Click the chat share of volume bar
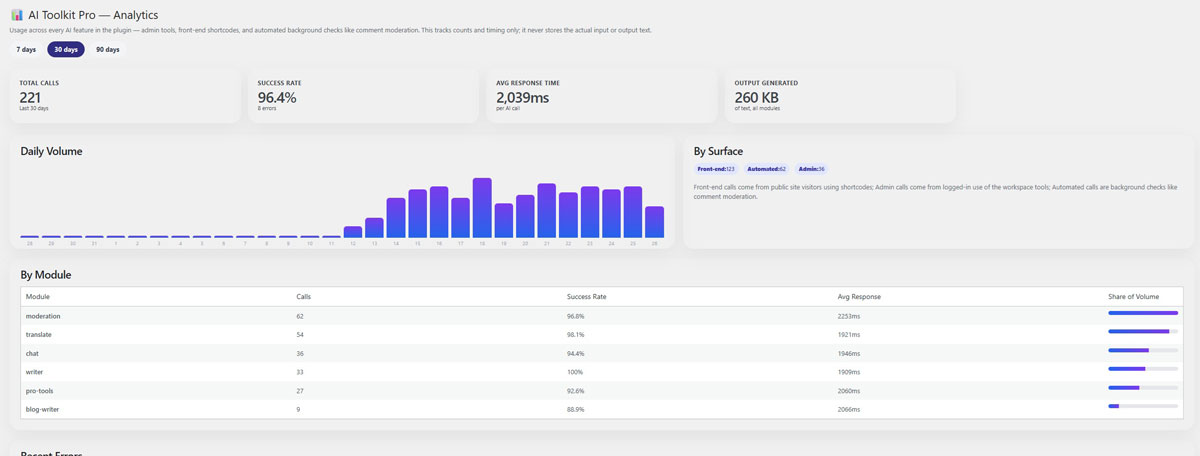1200x456 pixels. click(1143, 350)
